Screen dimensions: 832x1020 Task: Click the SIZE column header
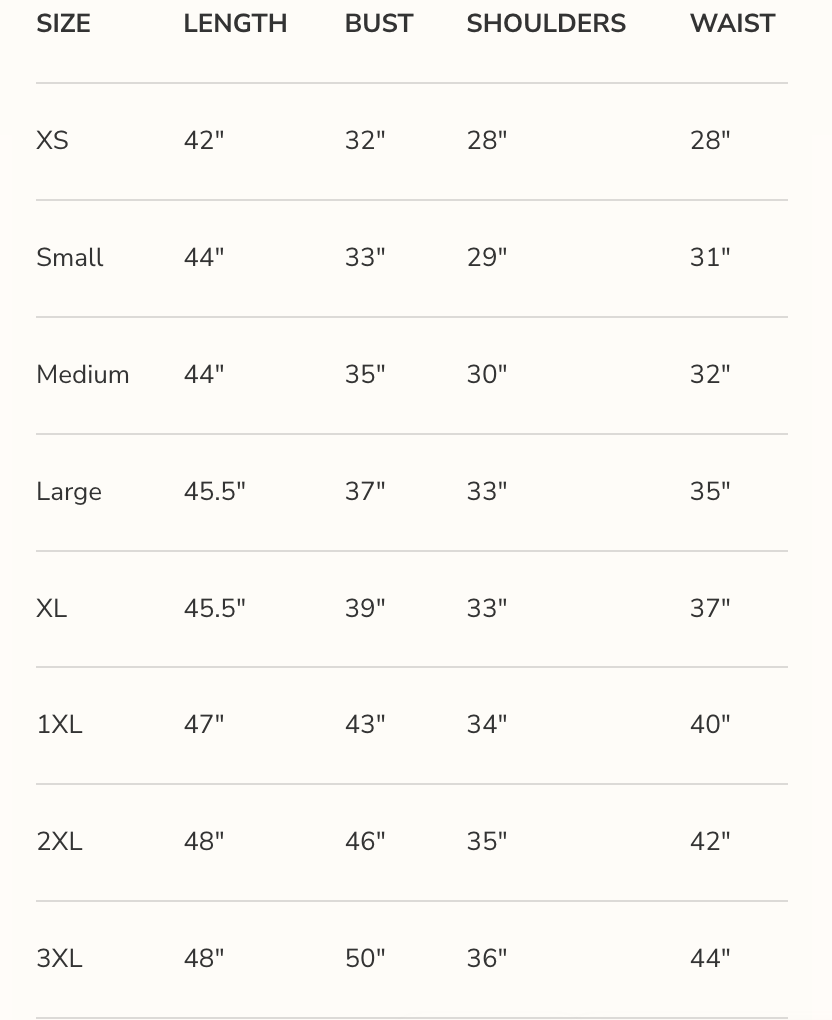point(63,24)
